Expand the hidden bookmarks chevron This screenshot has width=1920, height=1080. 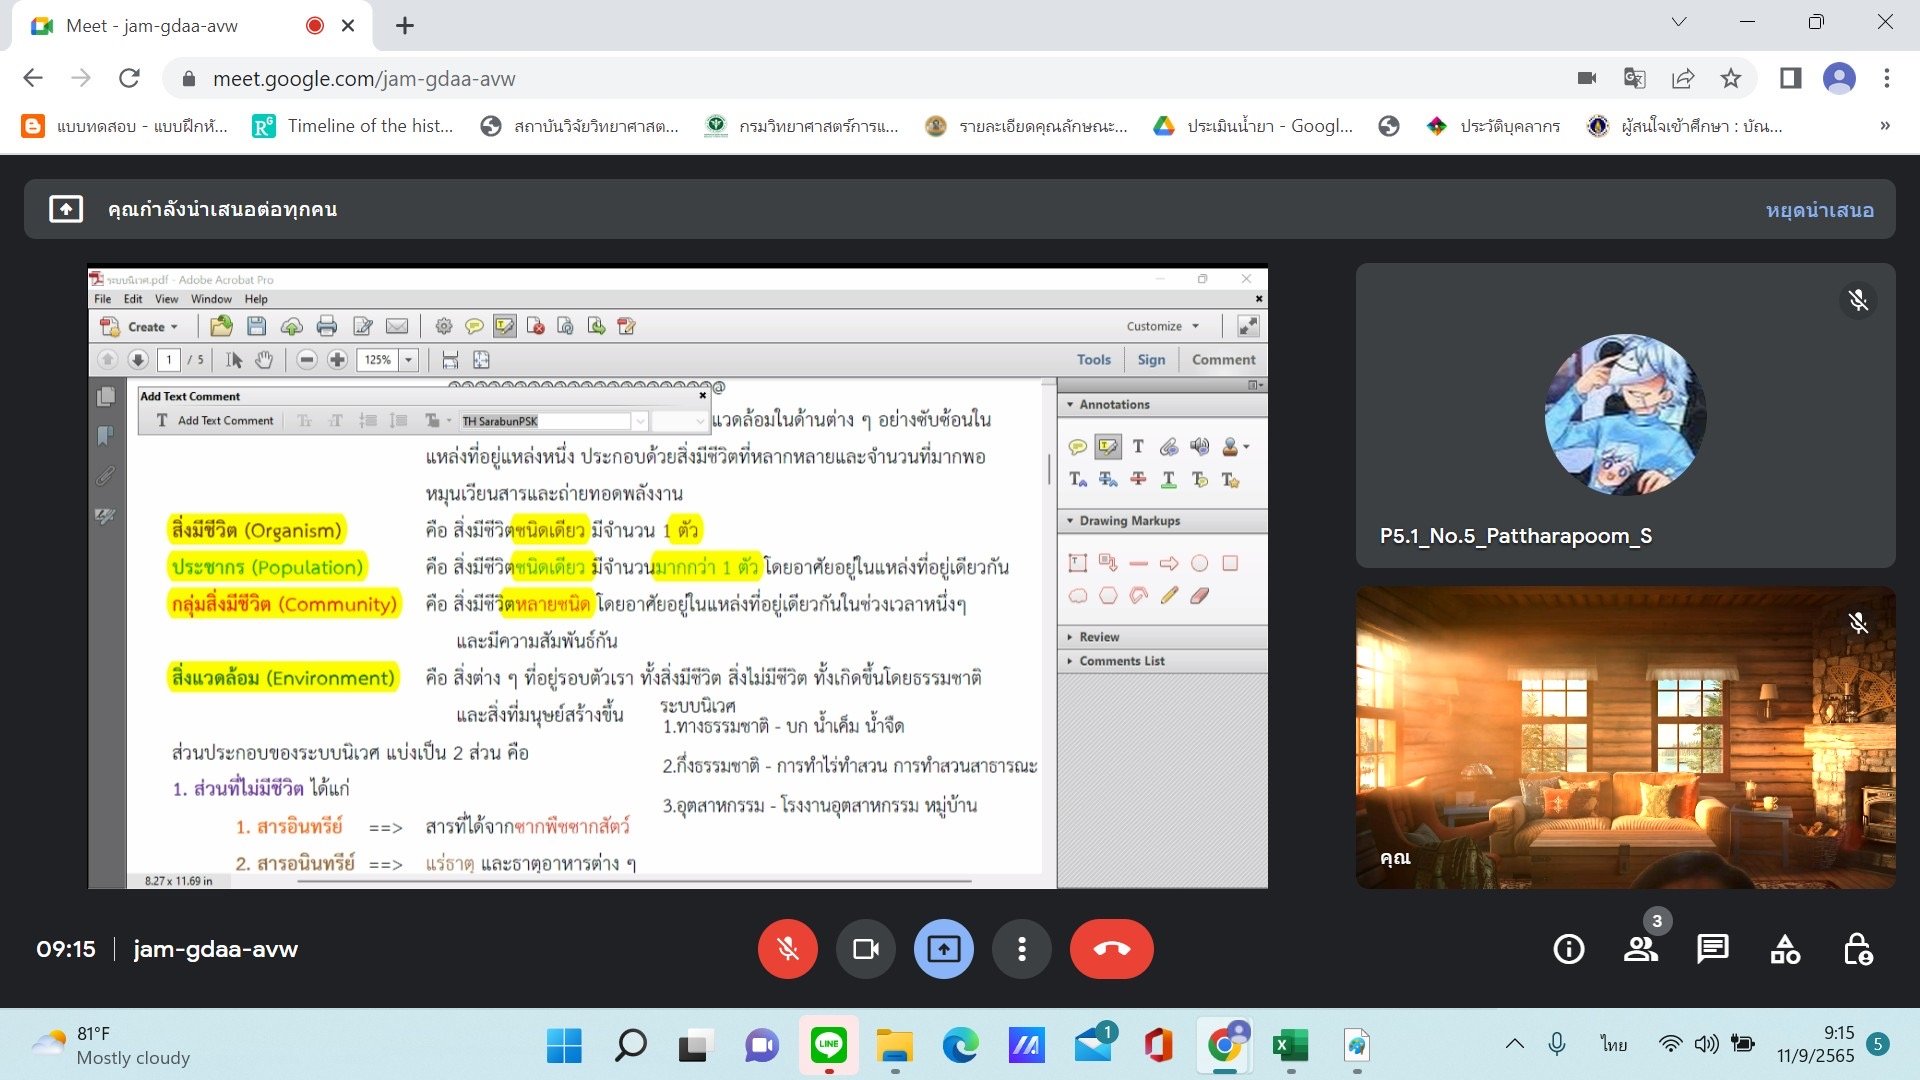(1885, 126)
